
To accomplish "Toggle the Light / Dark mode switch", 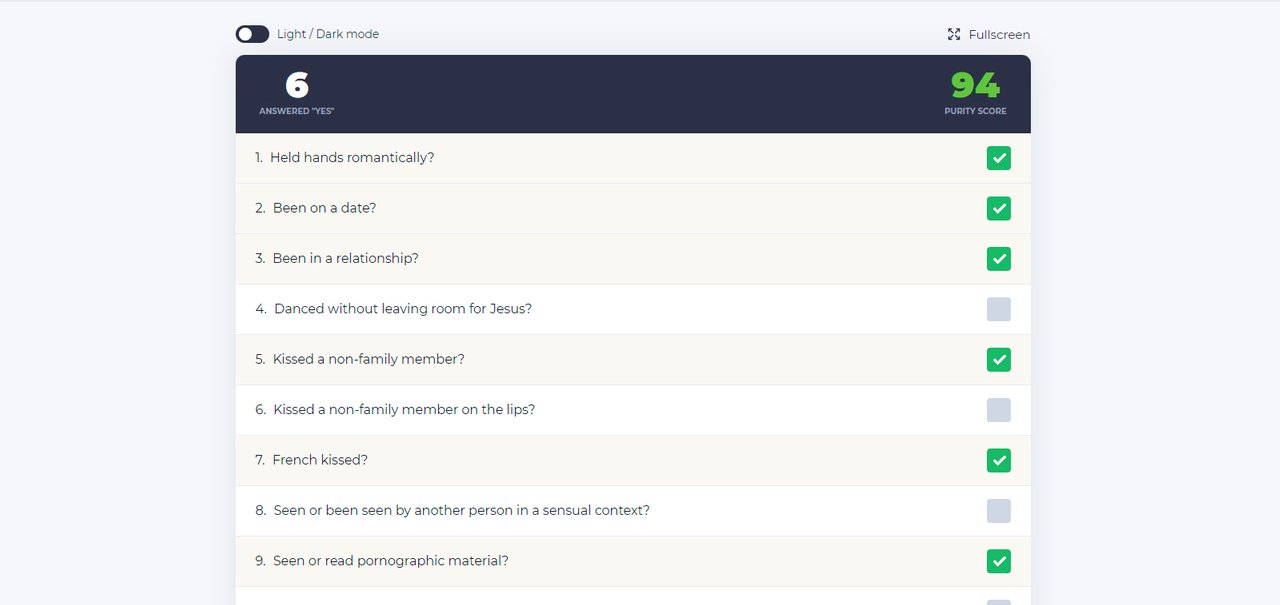I will pos(252,34).
